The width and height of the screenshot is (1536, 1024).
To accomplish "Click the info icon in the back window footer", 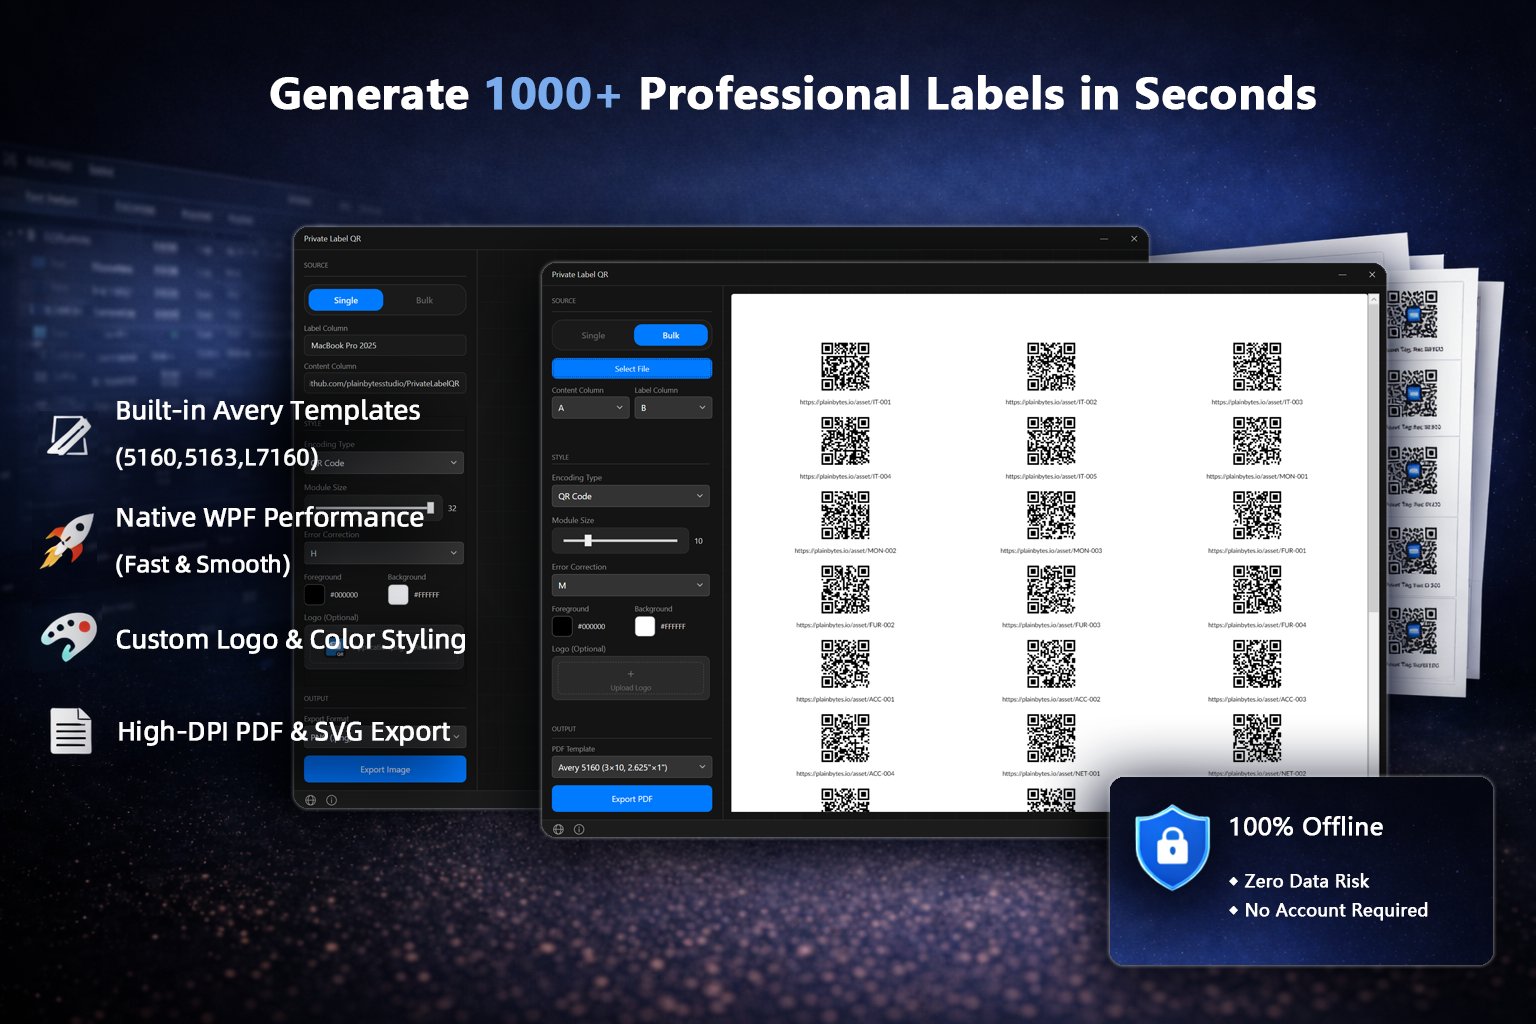I will click(x=331, y=800).
